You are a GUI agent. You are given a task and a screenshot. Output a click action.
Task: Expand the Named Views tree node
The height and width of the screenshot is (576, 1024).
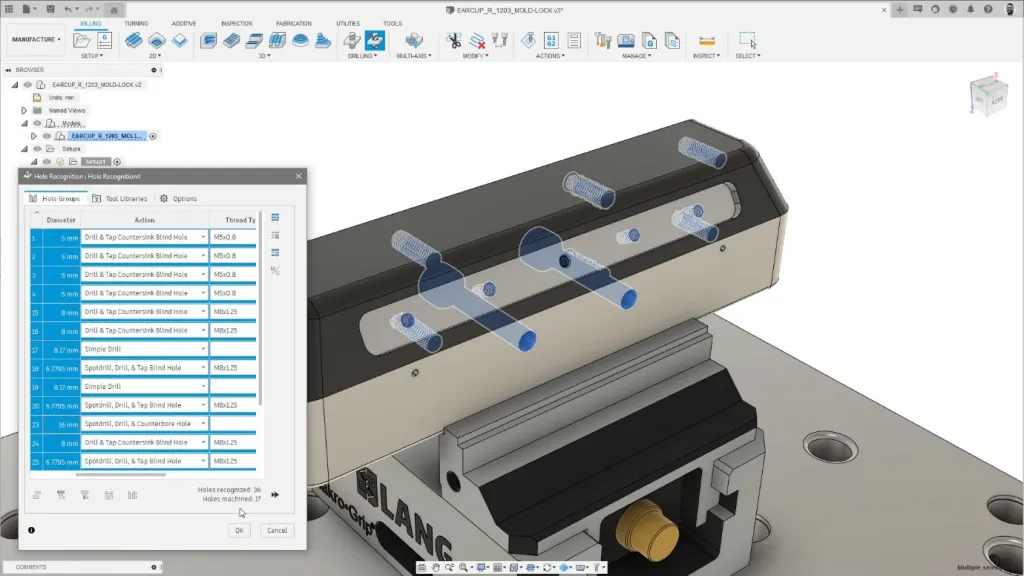[x=24, y=110]
